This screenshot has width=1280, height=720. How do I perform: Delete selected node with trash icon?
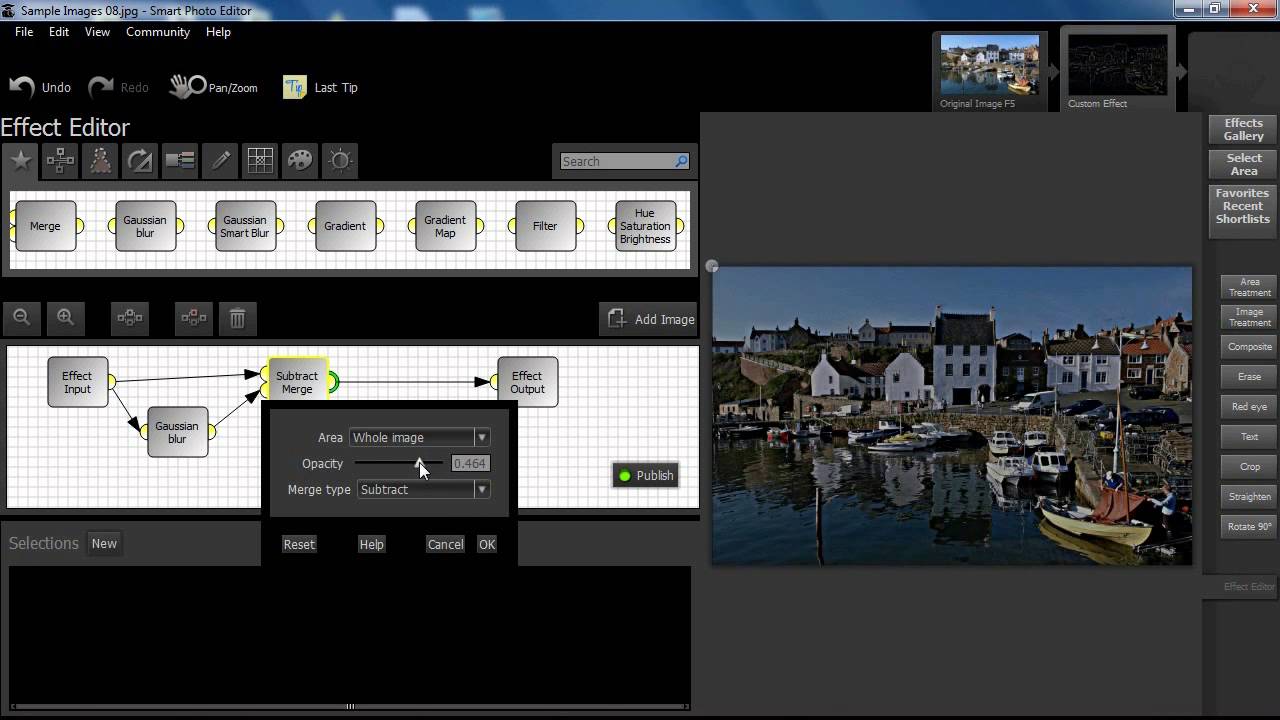point(237,318)
